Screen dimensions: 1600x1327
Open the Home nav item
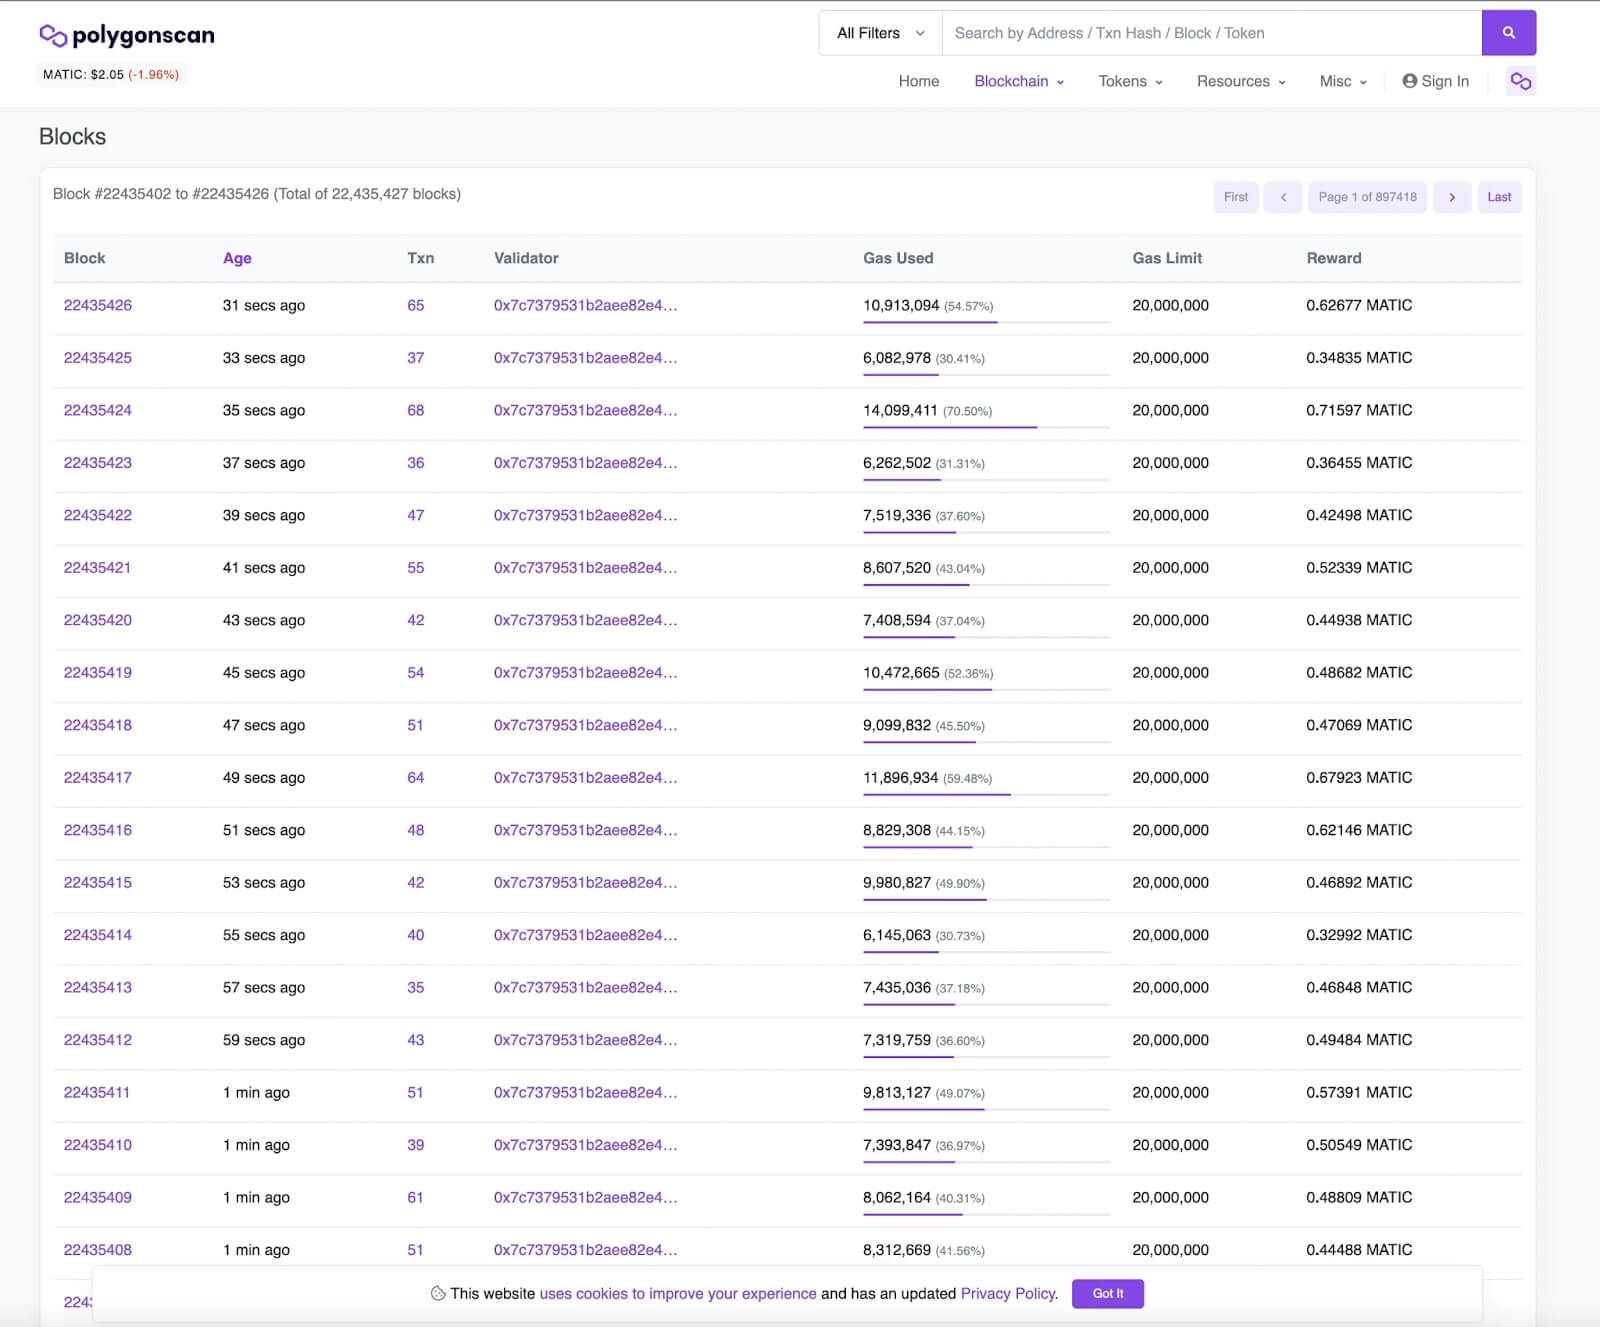click(x=918, y=81)
